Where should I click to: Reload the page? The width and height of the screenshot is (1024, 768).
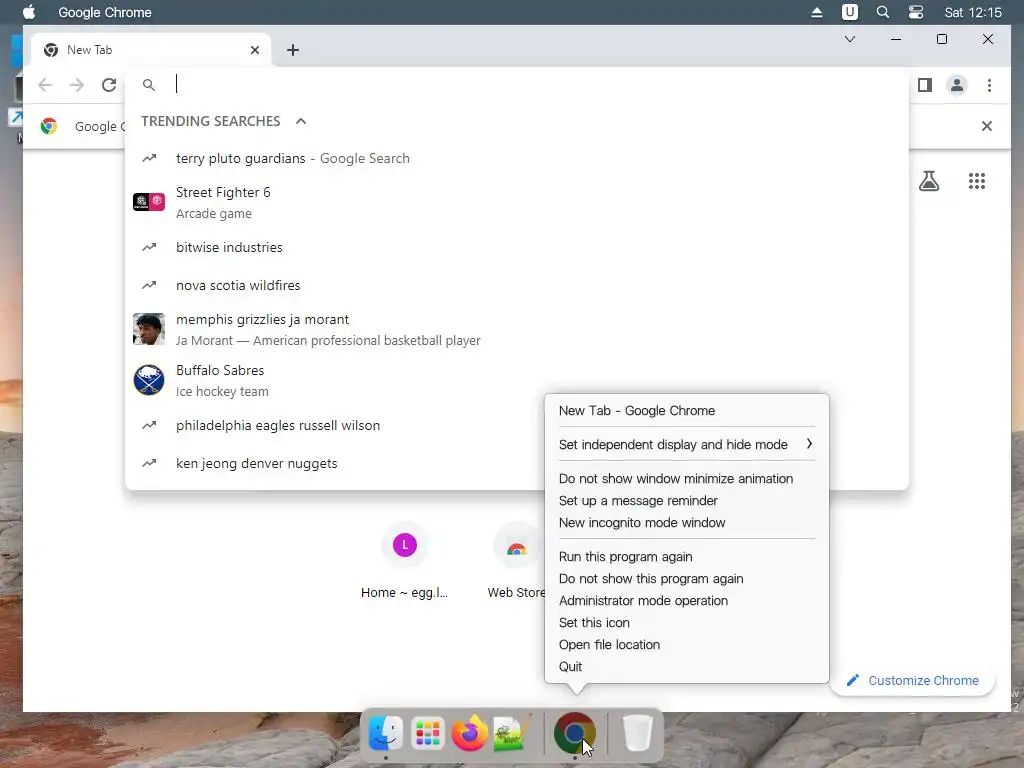[109, 85]
